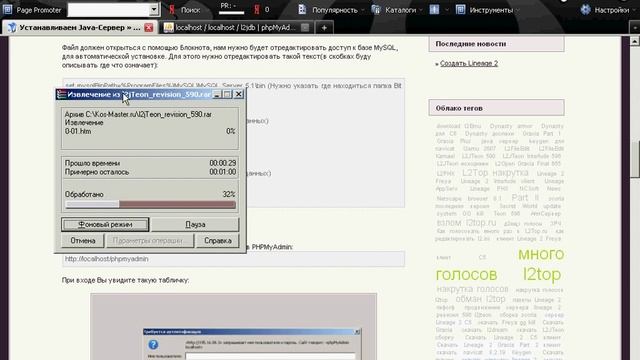Click the l2top.ru tag link
Image resolution: width=640 pixels, height=360 pixels.
tap(481, 223)
